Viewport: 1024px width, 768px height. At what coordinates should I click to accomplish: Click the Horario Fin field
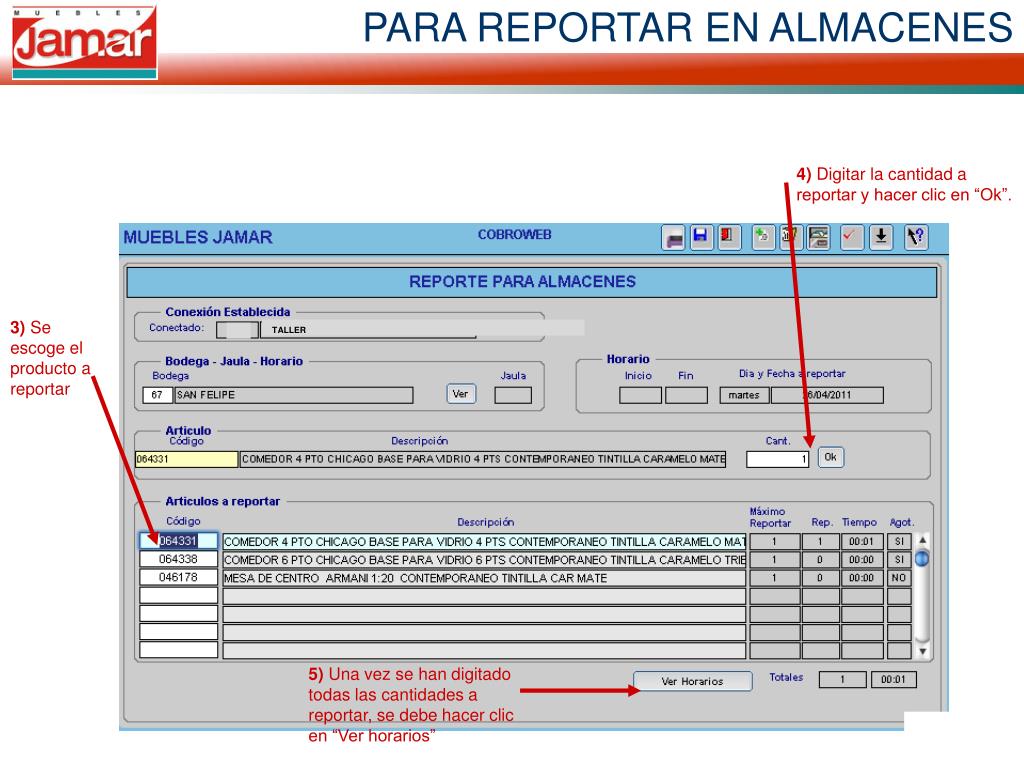tap(686, 395)
